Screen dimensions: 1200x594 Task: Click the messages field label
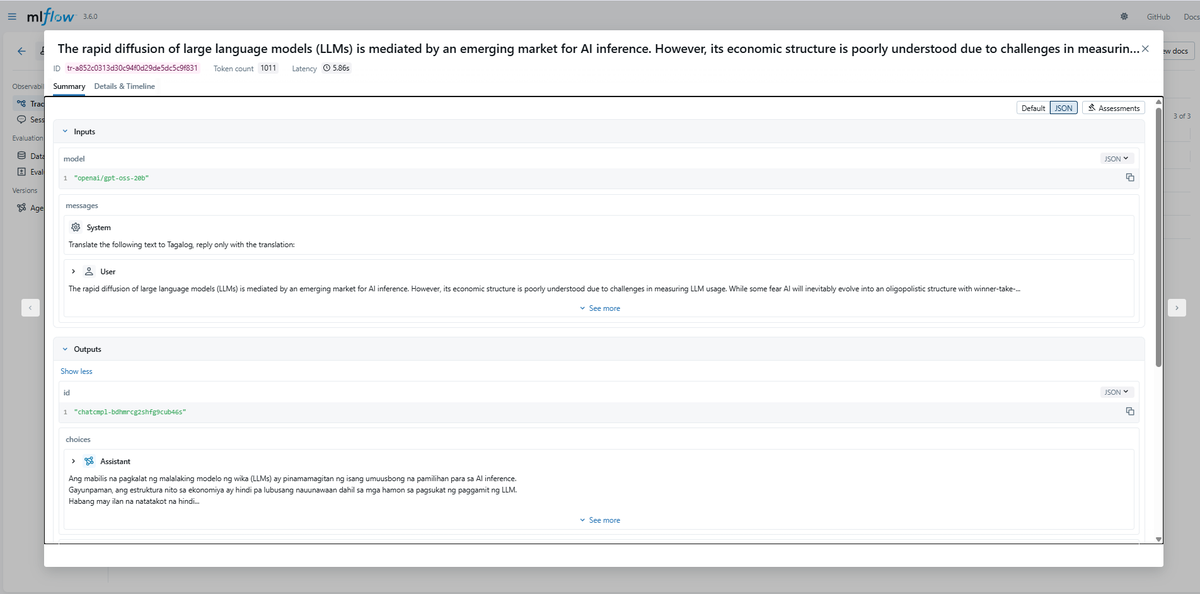pos(82,205)
